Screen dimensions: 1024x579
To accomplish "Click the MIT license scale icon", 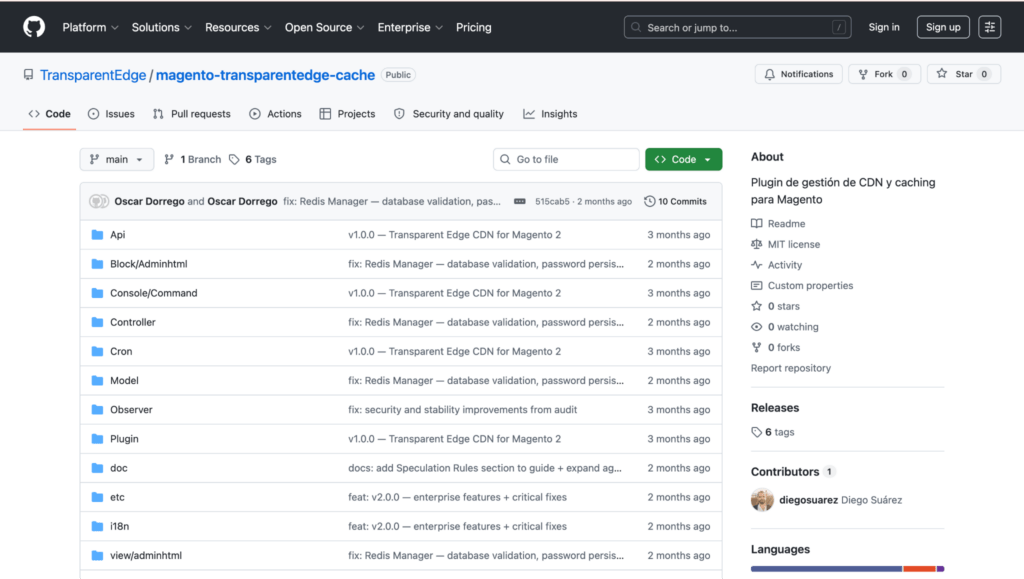I will click(756, 244).
